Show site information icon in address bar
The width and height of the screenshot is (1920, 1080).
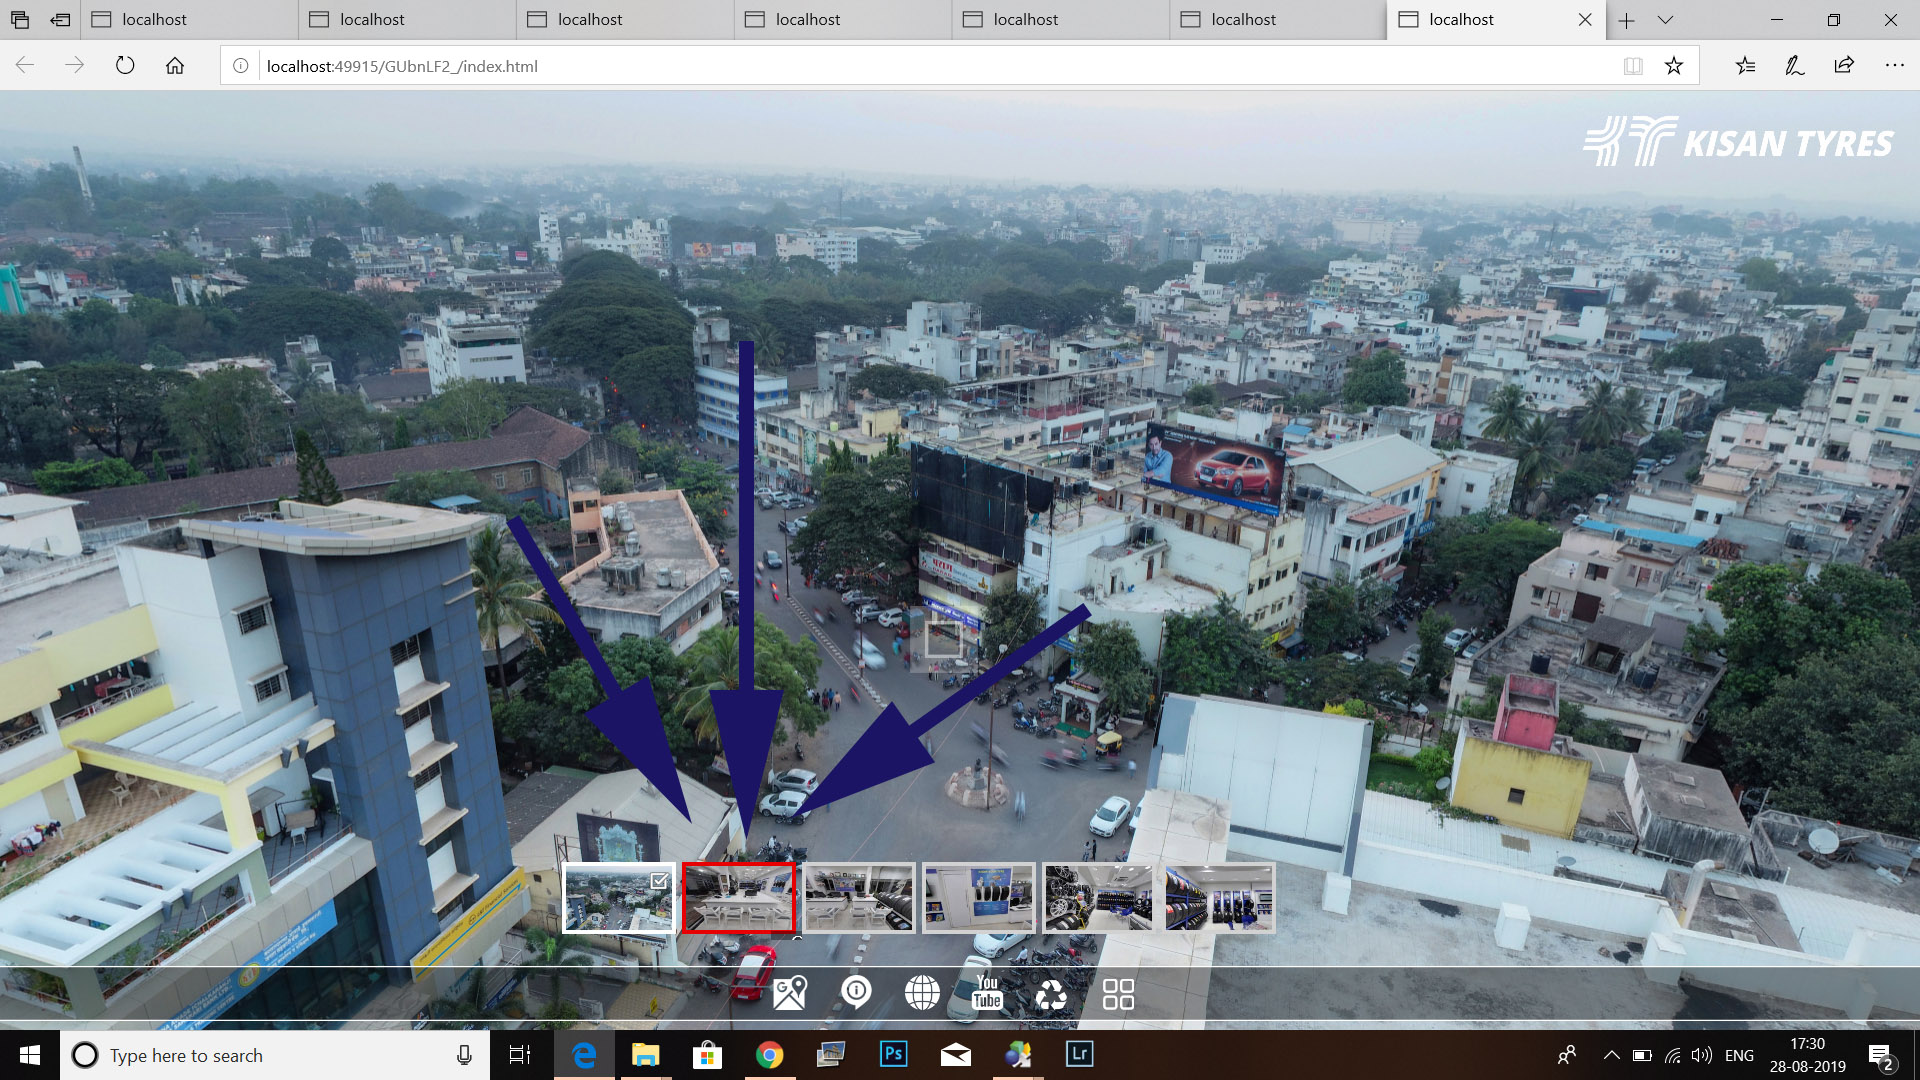coord(241,66)
